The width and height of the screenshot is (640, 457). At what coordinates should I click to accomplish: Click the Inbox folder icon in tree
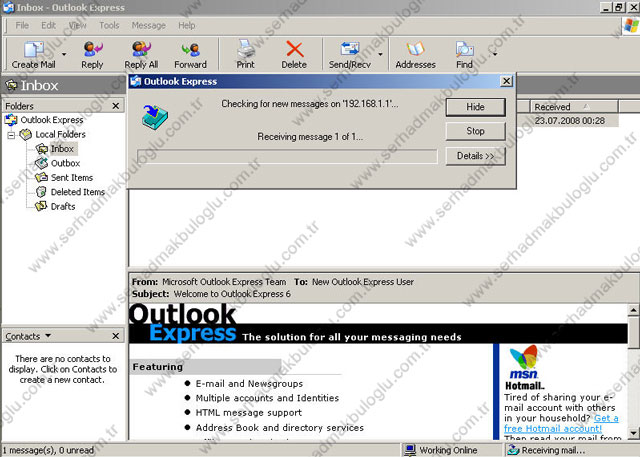42,149
